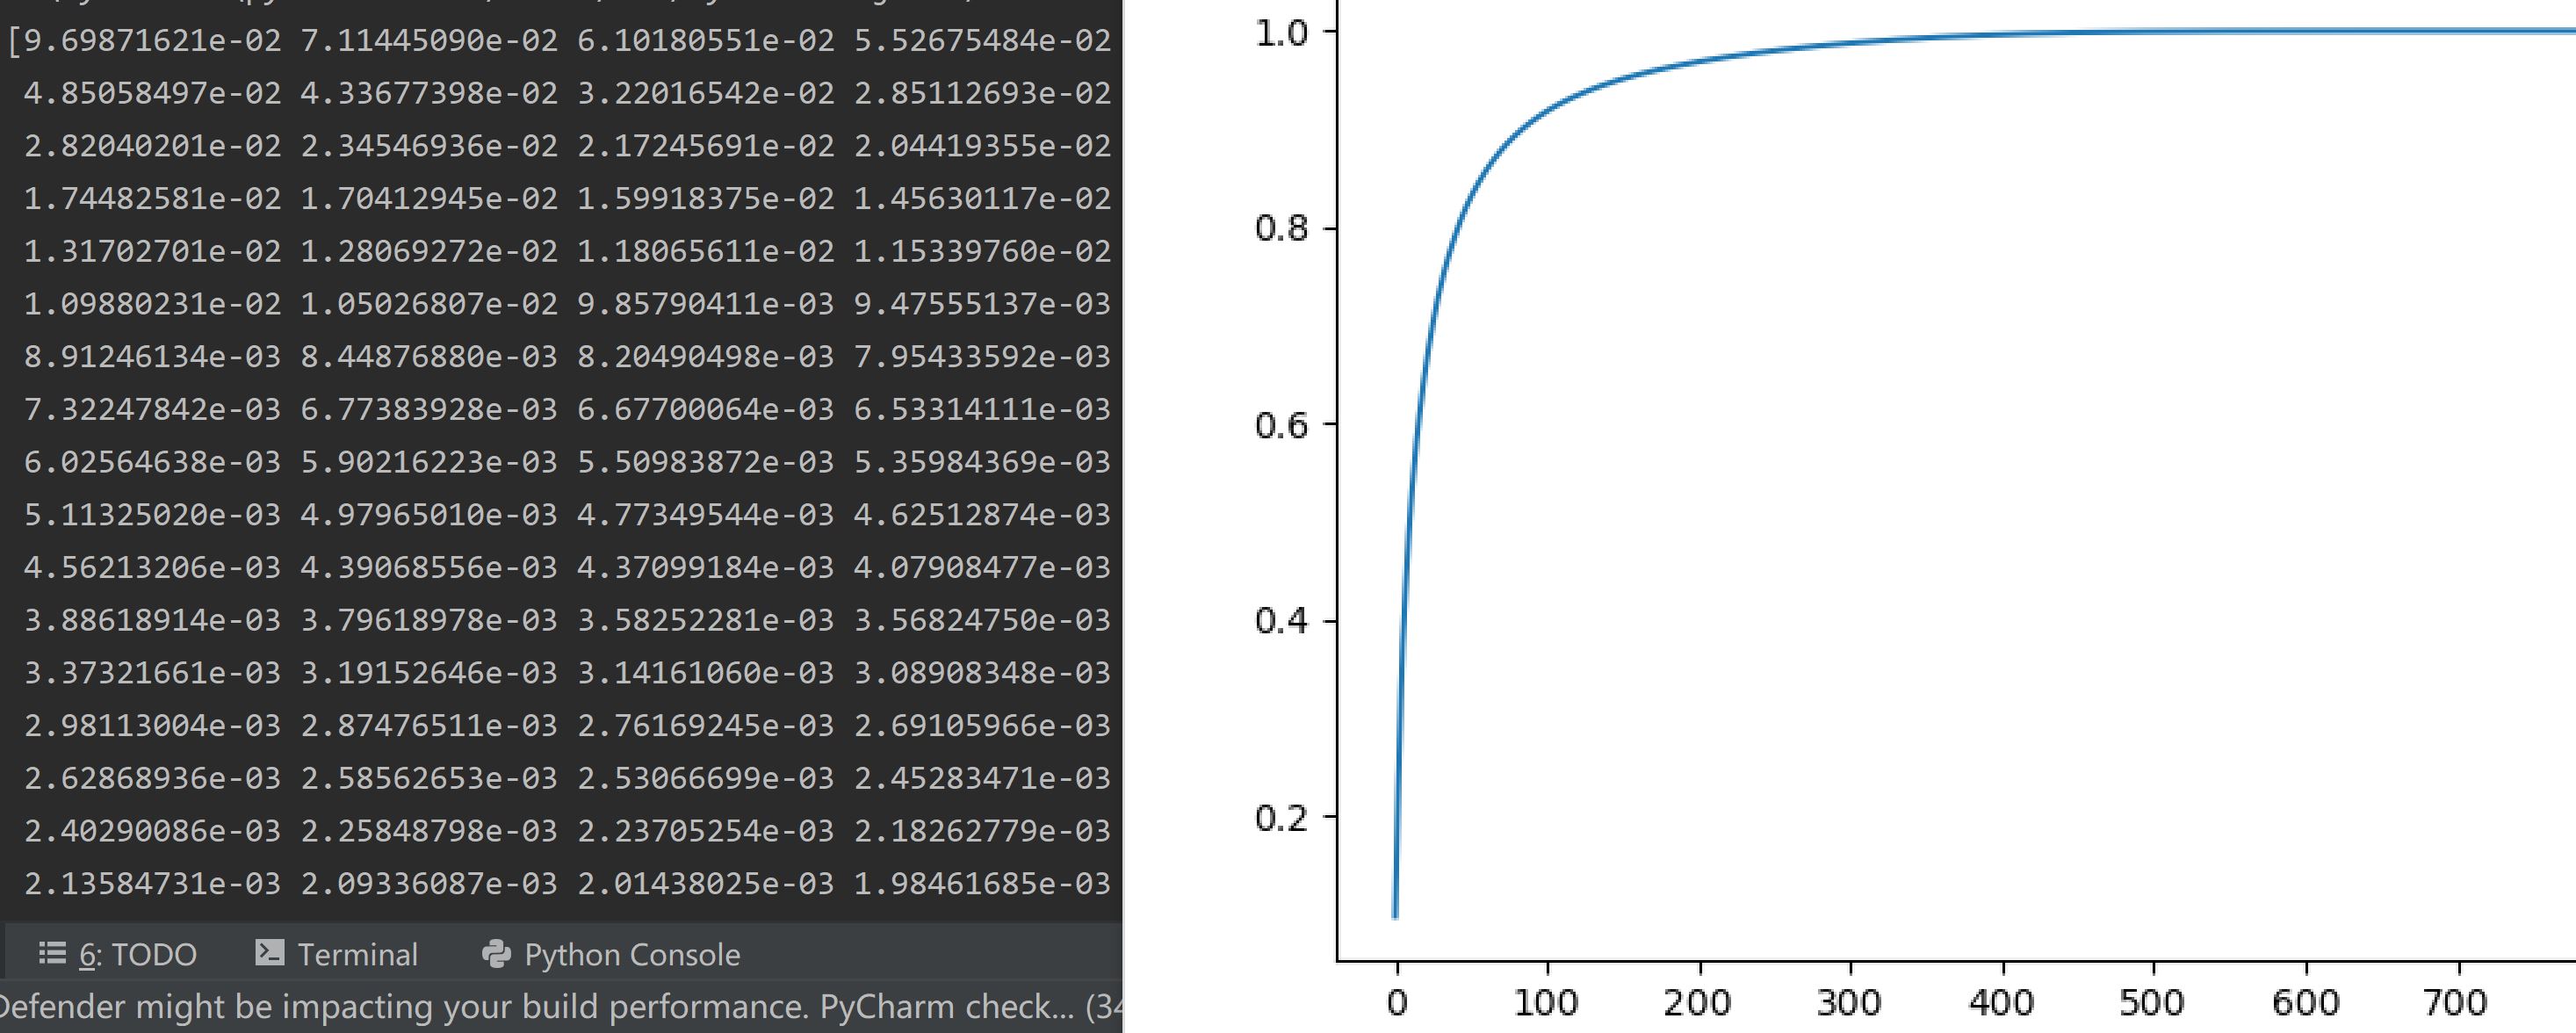The image size is (2576, 1033).
Task: Click the 700 x-axis tick label
Action: 2457,1002
